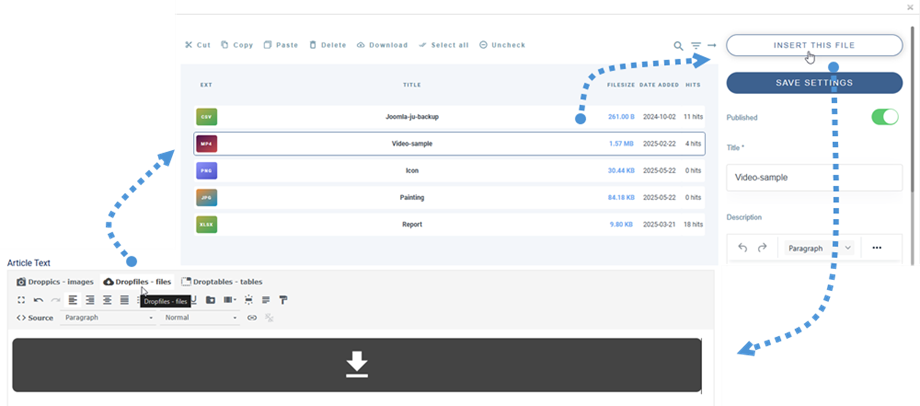The height and width of the screenshot is (406, 920).
Task: Click the insert link icon in the article editor
Action: pos(252,318)
